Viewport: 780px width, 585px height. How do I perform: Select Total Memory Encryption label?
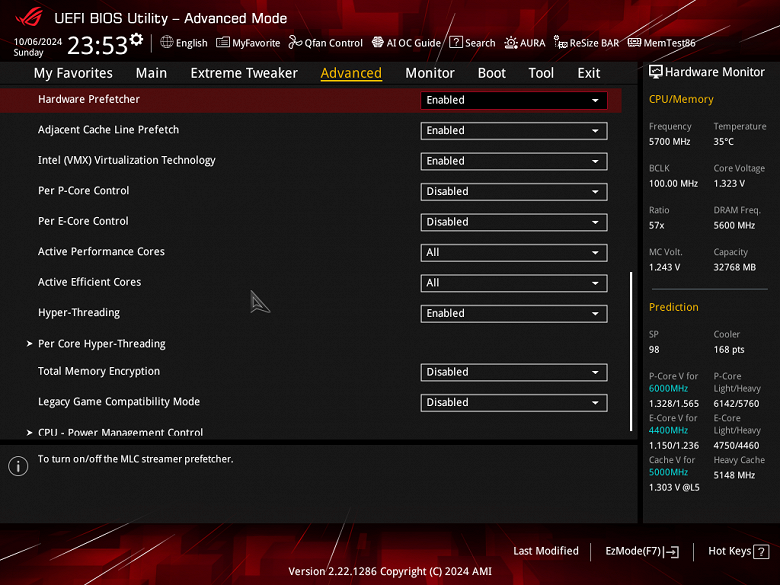[99, 372]
